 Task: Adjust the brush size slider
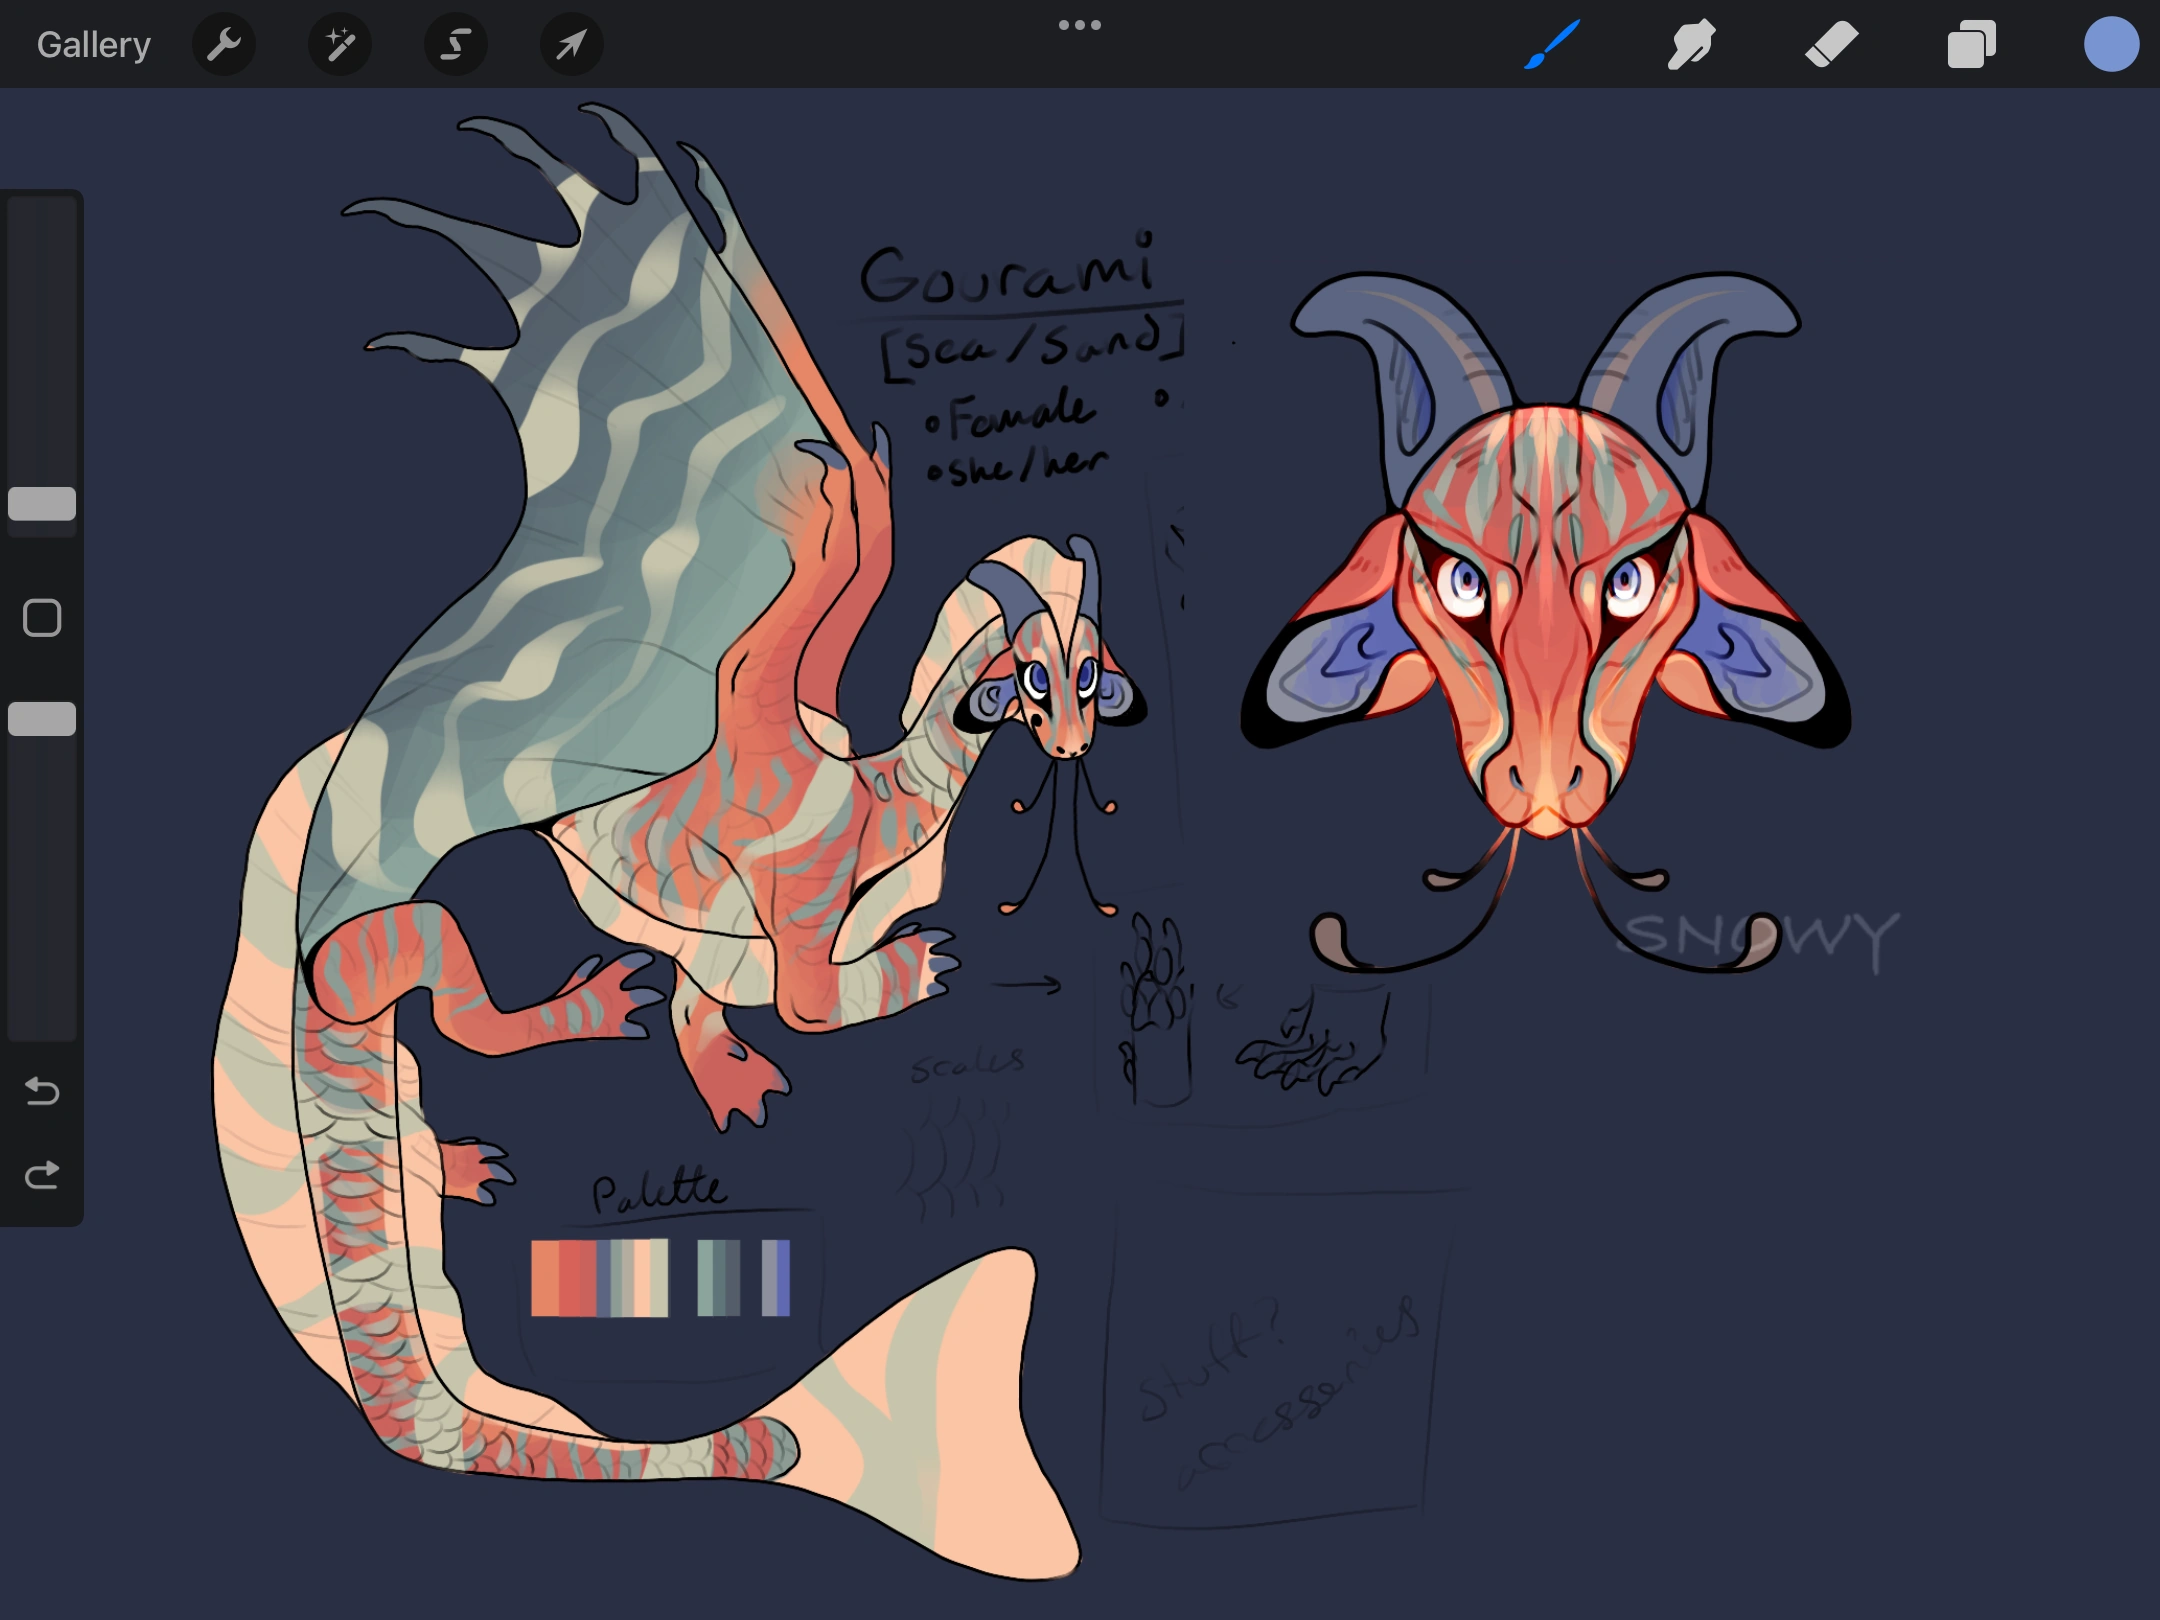tap(42, 505)
